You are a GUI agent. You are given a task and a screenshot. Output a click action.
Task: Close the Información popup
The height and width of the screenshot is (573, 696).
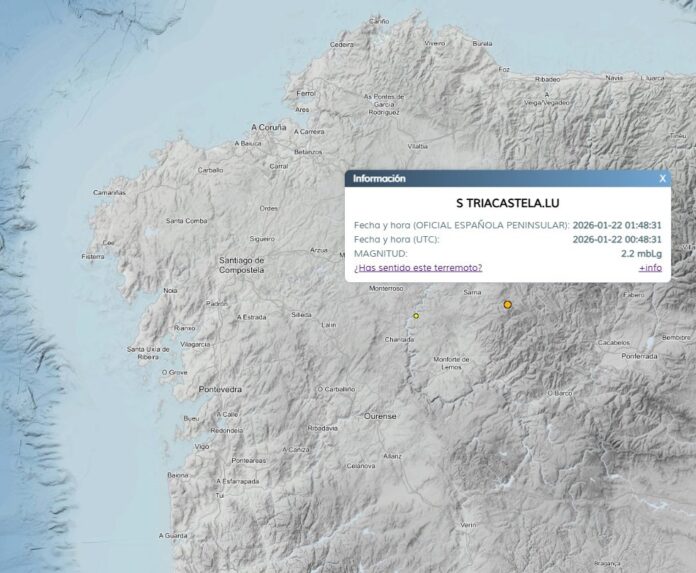coord(662,178)
